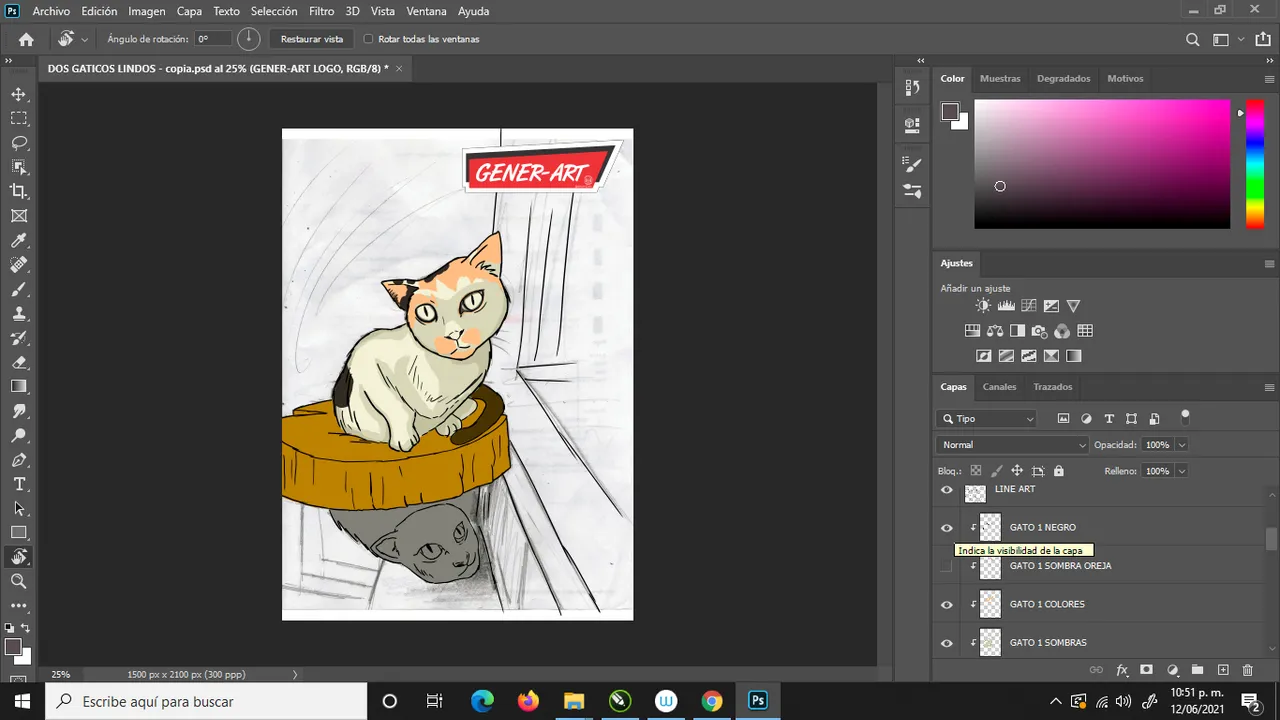Select the Rectangular Marquee tool
1280x720 pixels.
[18, 118]
